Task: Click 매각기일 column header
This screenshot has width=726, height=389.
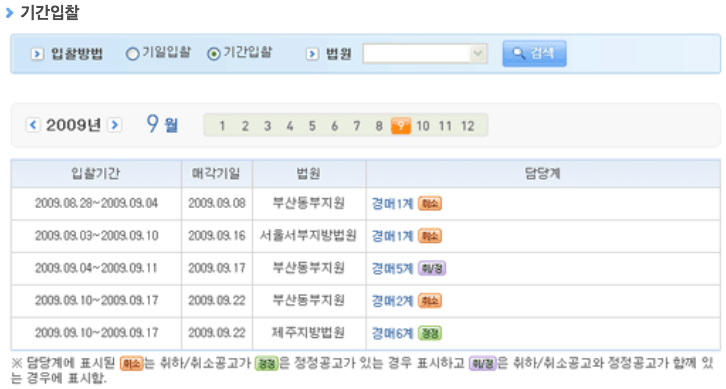Action: pos(217,174)
